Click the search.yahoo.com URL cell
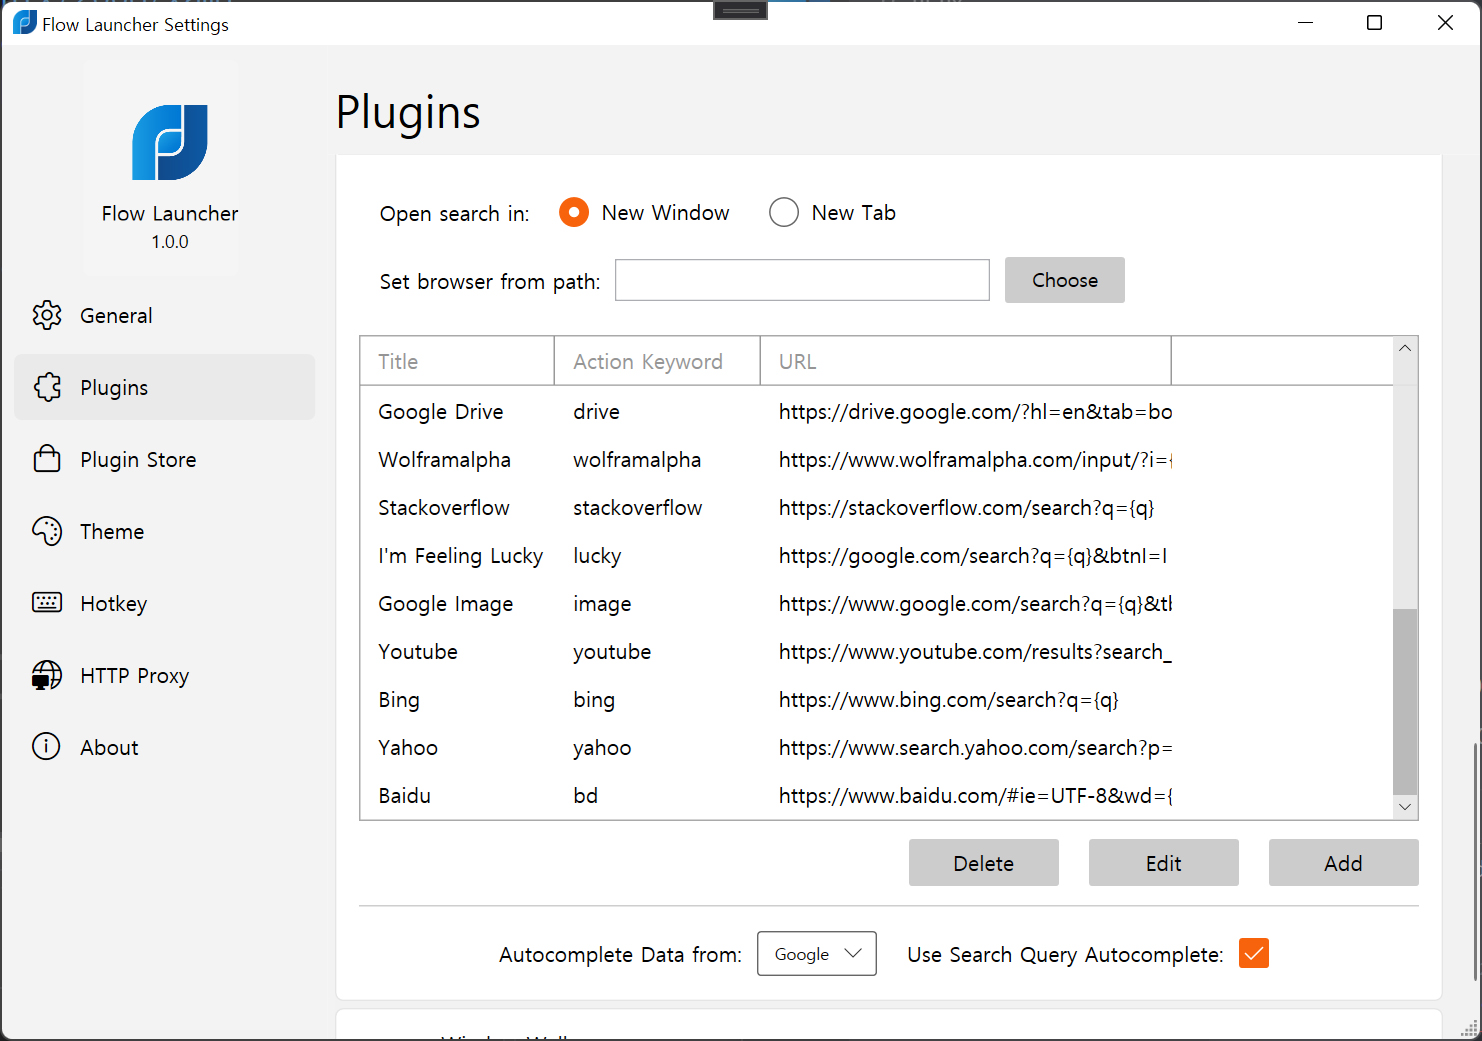This screenshot has height=1041, width=1482. click(975, 747)
